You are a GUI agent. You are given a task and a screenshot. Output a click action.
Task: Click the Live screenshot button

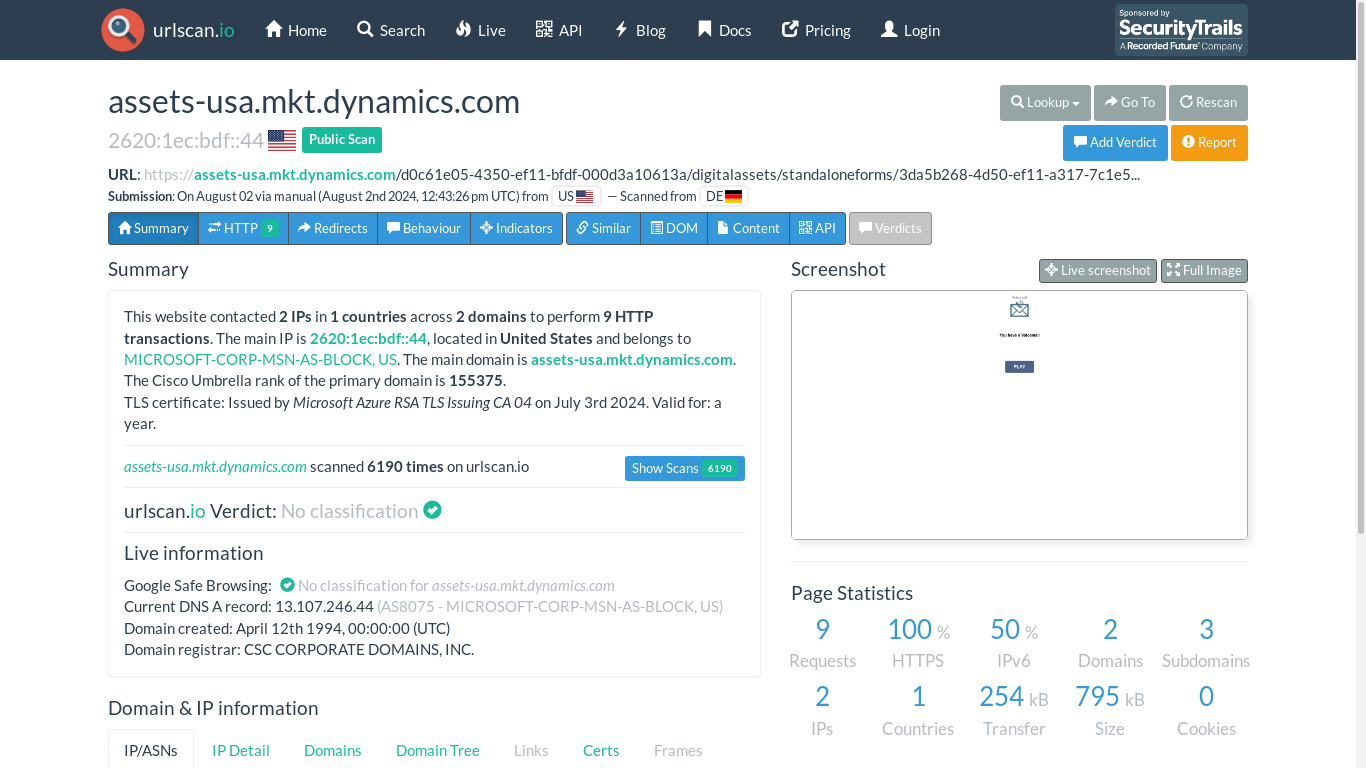pyautogui.click(x=1098, y=270)
